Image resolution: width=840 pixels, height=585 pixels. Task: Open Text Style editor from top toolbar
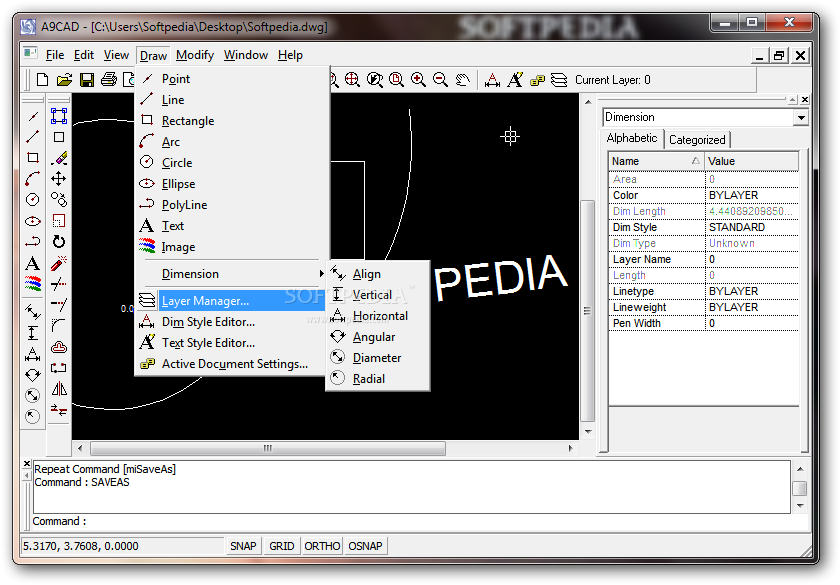coord(515,80)
